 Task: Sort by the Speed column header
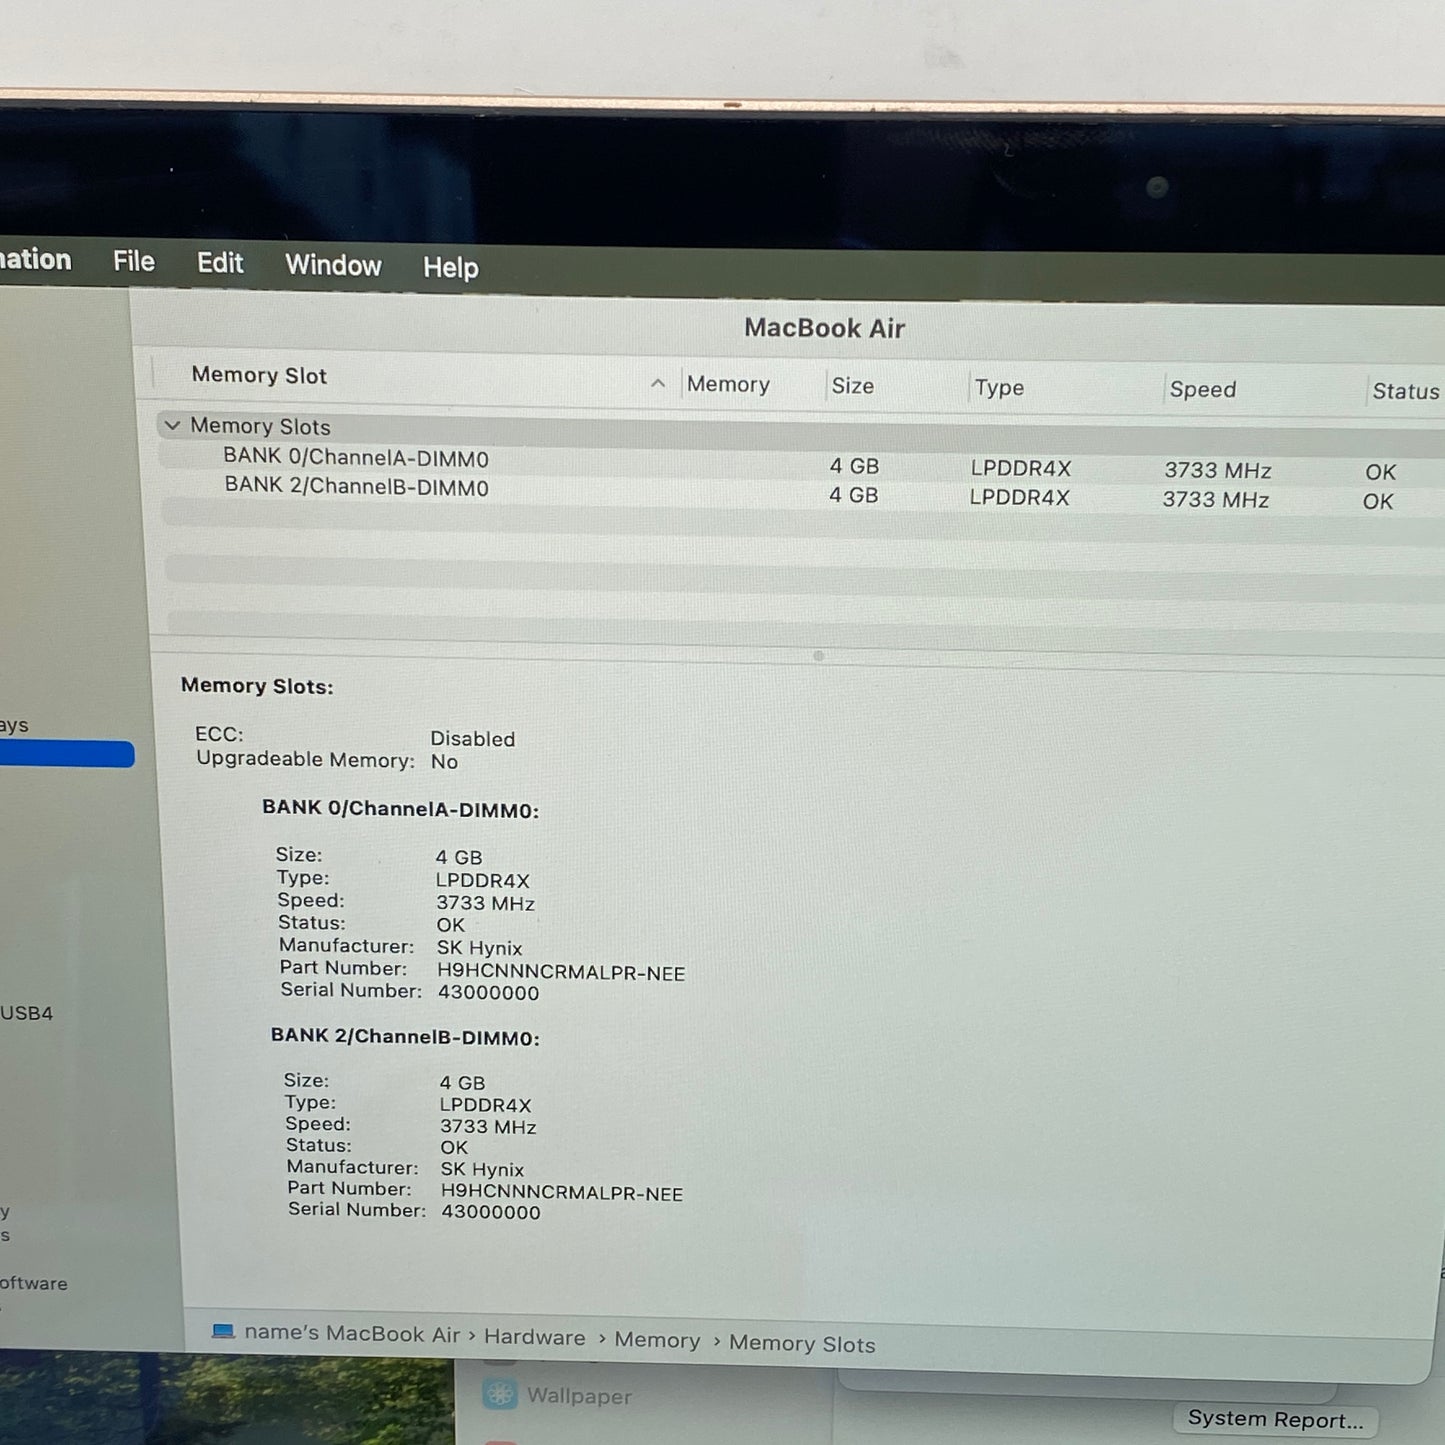point(1202,389)
